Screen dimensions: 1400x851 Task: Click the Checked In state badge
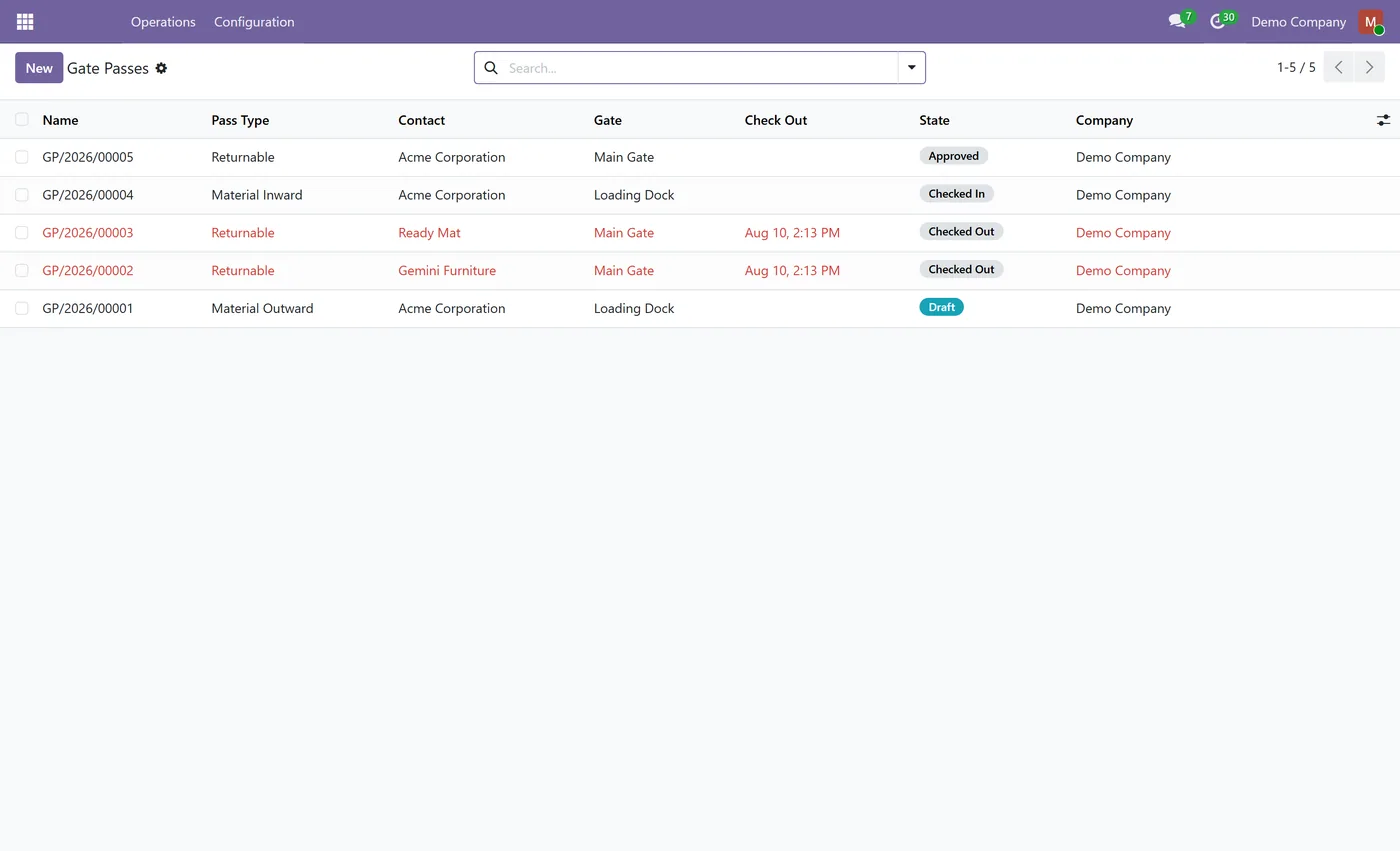click(956, 194)
